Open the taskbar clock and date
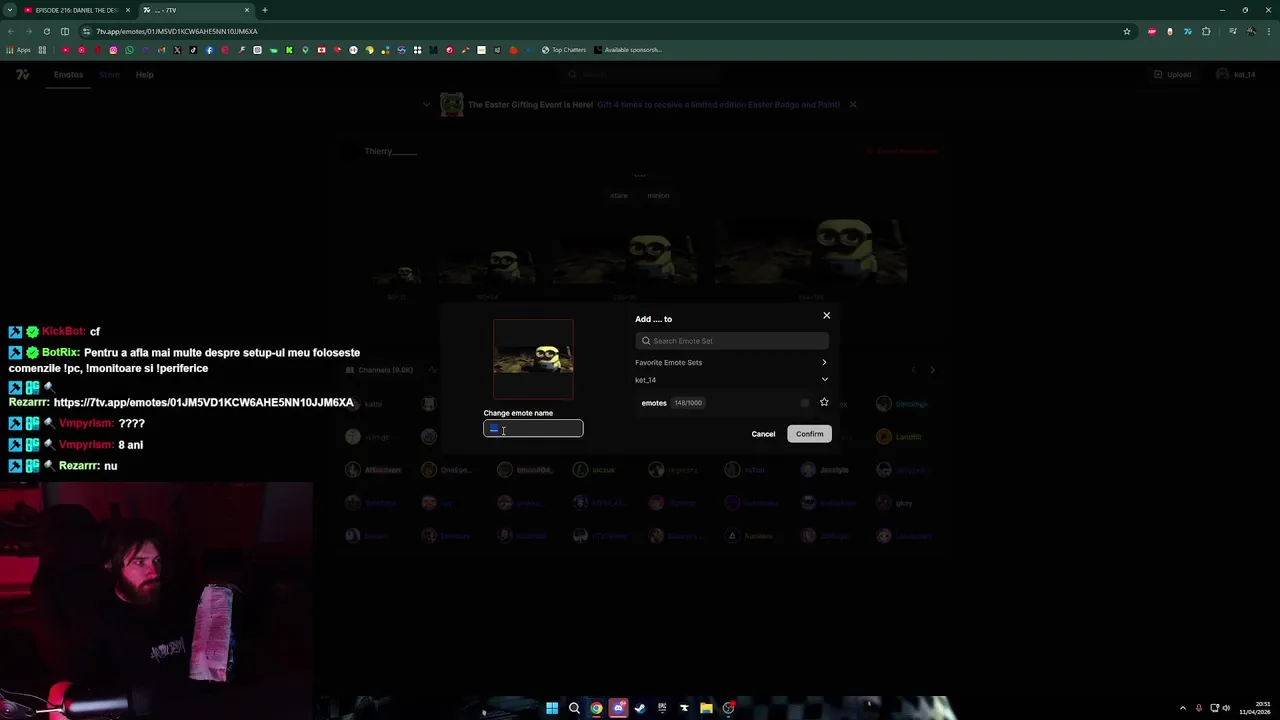The image size is (1280, 720). pos(1255,708)
